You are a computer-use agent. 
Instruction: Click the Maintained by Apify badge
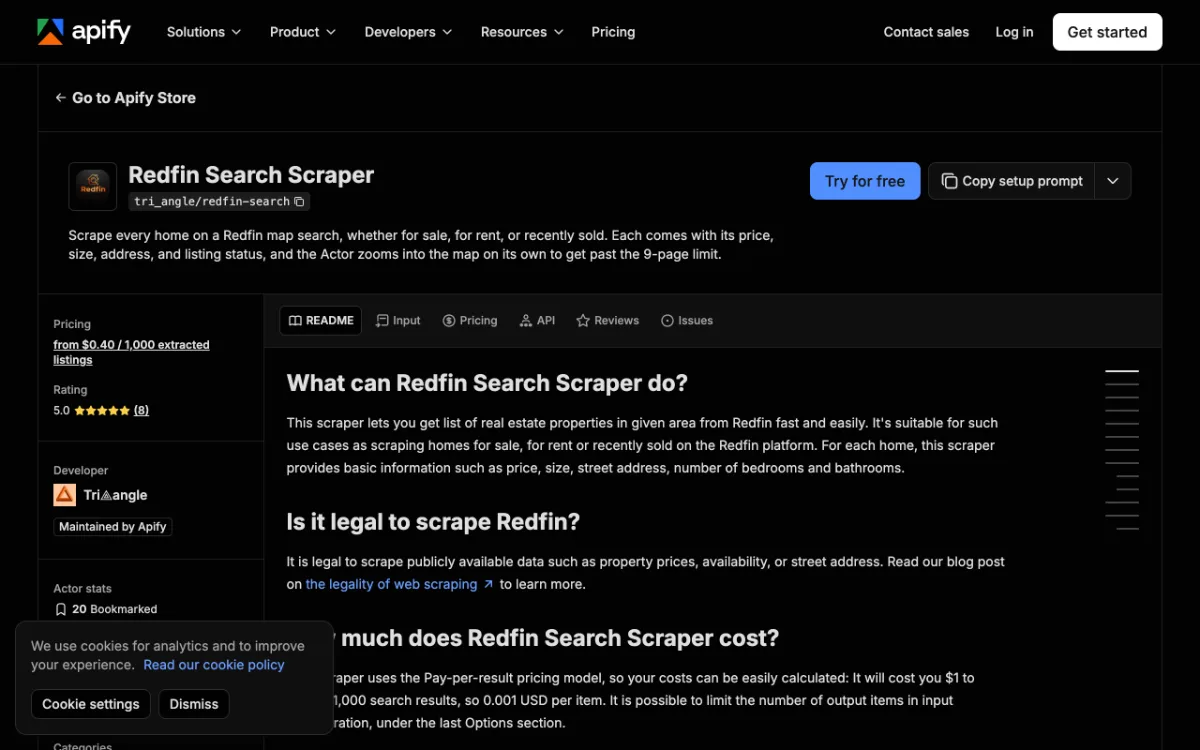click(113, 527)
